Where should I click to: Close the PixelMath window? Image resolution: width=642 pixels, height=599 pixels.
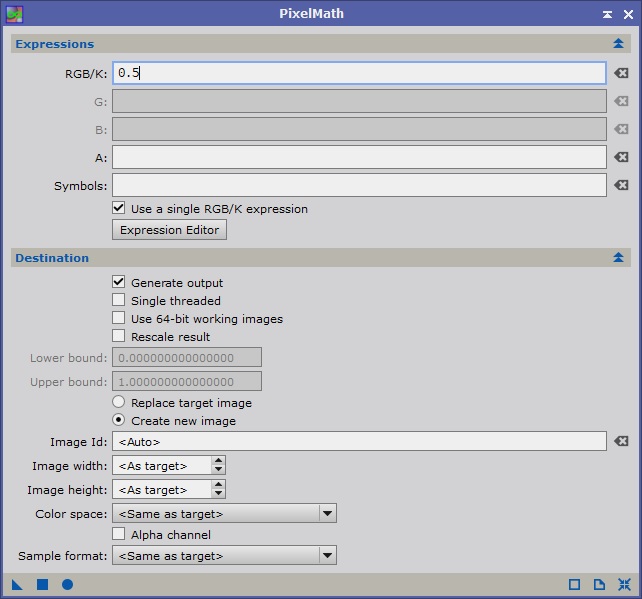tap(628, 14)
